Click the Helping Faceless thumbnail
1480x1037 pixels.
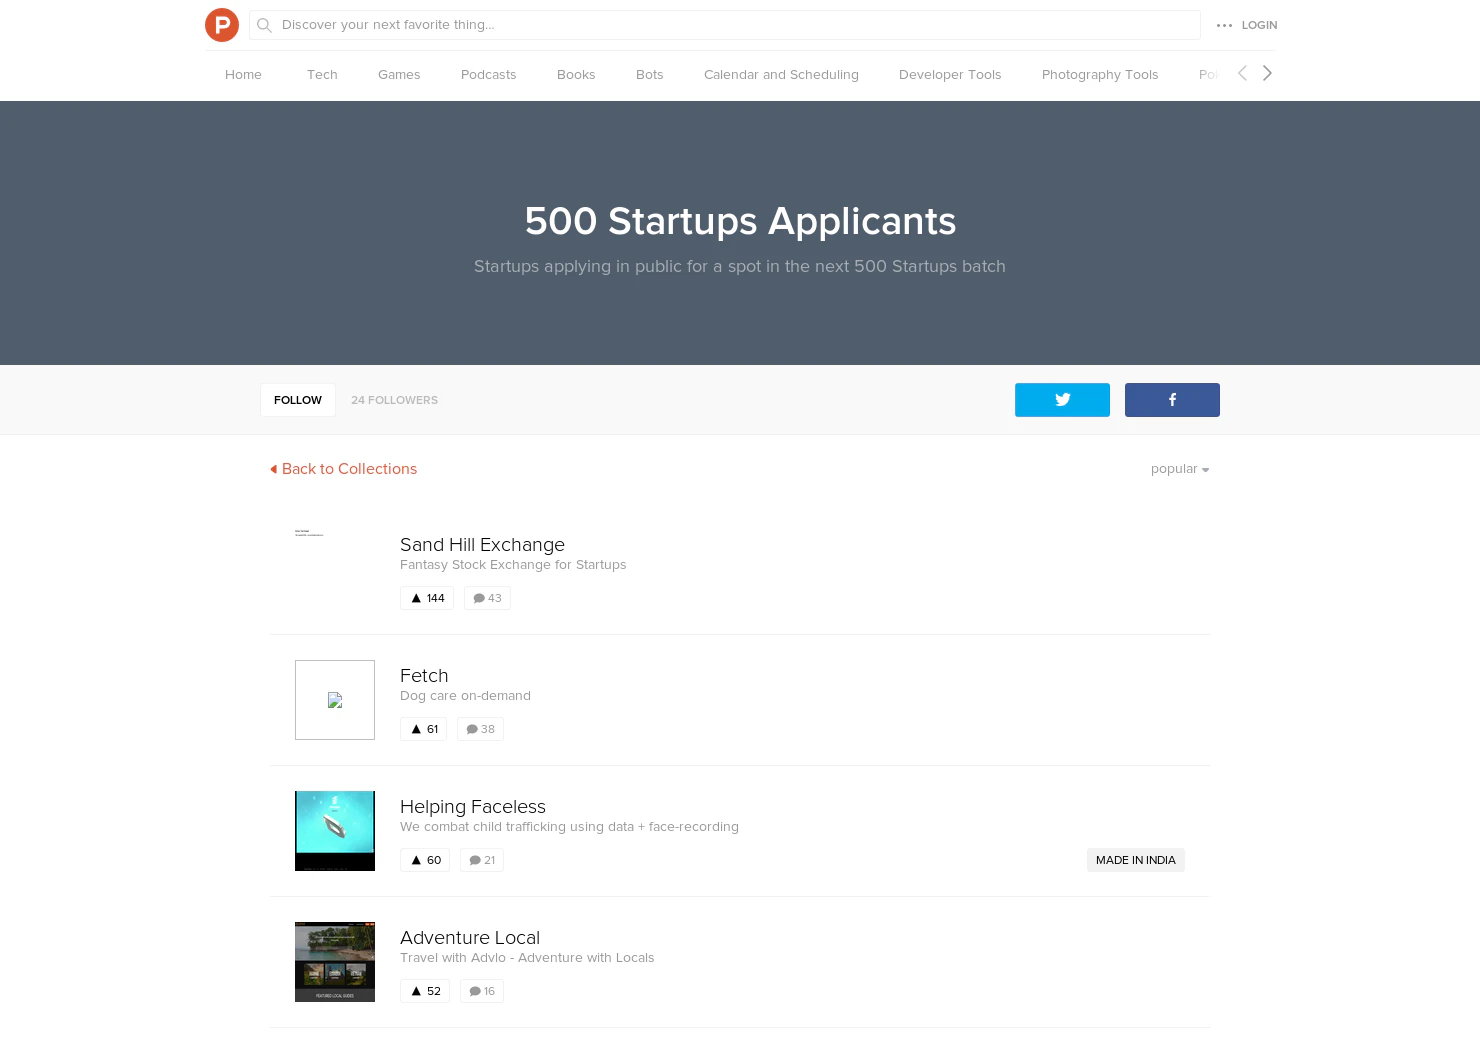[335, 831]
